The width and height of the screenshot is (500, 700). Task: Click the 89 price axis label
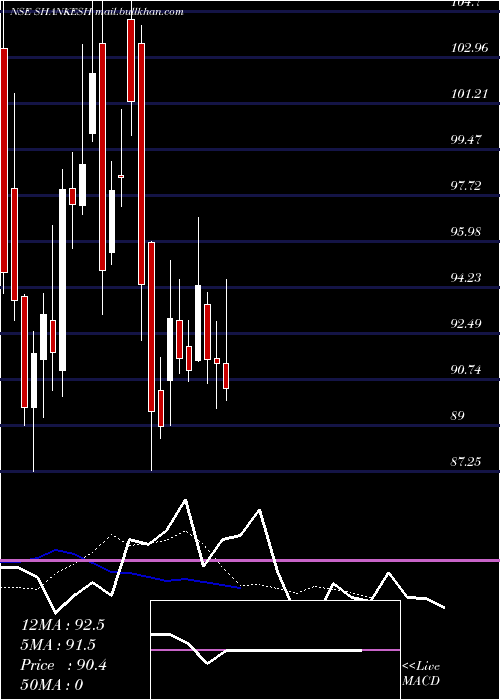tap(458, 416)
